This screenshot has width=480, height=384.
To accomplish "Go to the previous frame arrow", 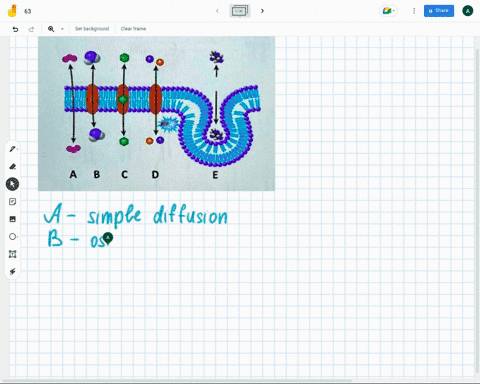I will pyautogui.click(x=217, y=11).
